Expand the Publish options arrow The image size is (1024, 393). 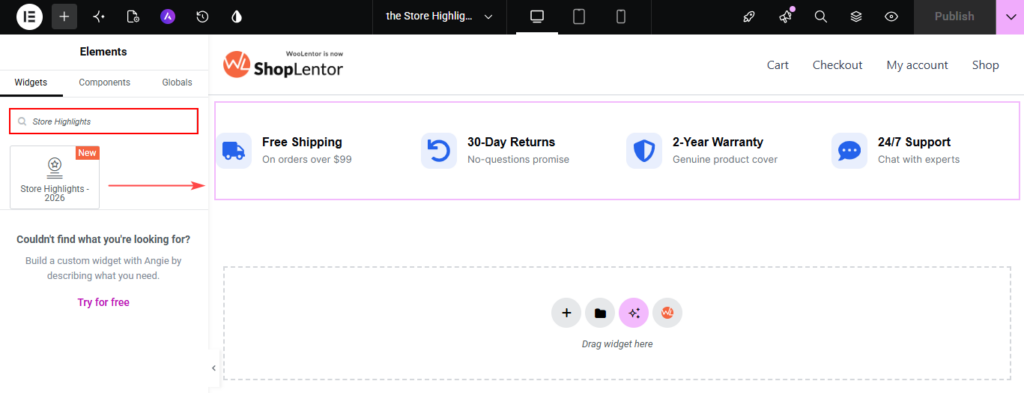pos(1011,17)
